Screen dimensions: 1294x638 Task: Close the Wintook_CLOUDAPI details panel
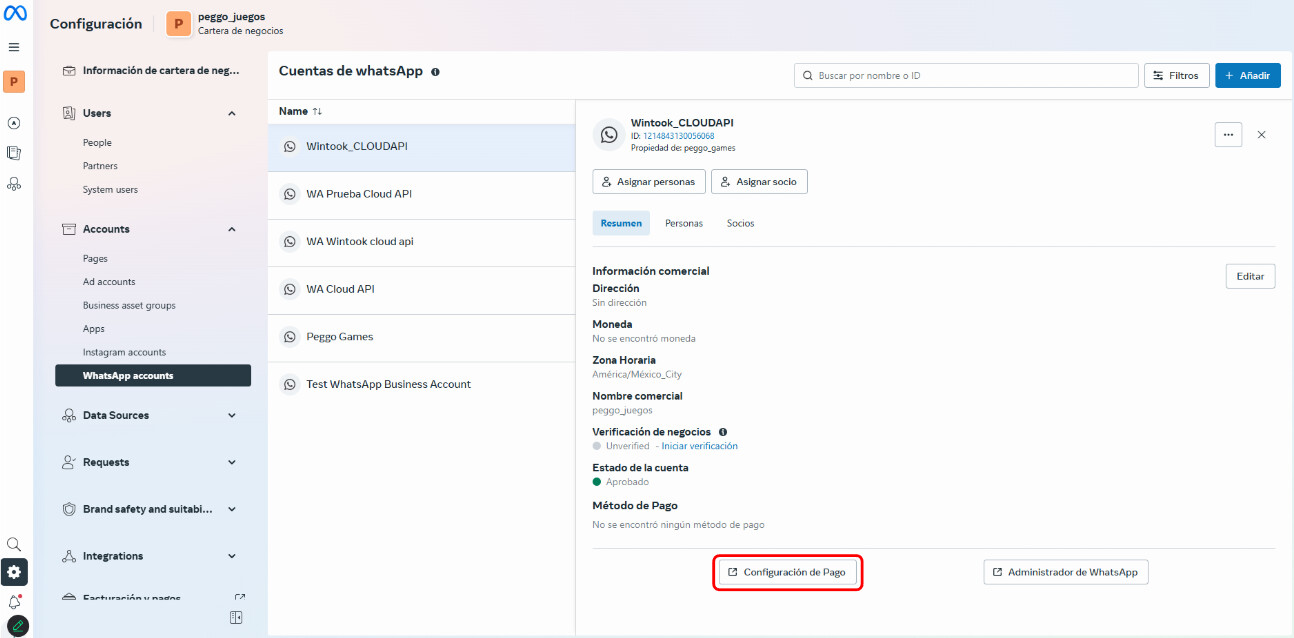pos(1261,135)
